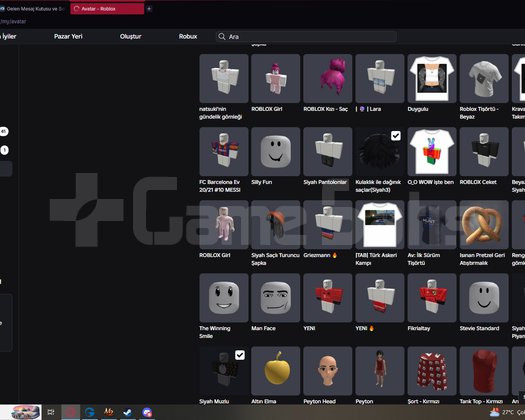
Task: Open the Pazar Yeri menu
Action: point(68,37)
